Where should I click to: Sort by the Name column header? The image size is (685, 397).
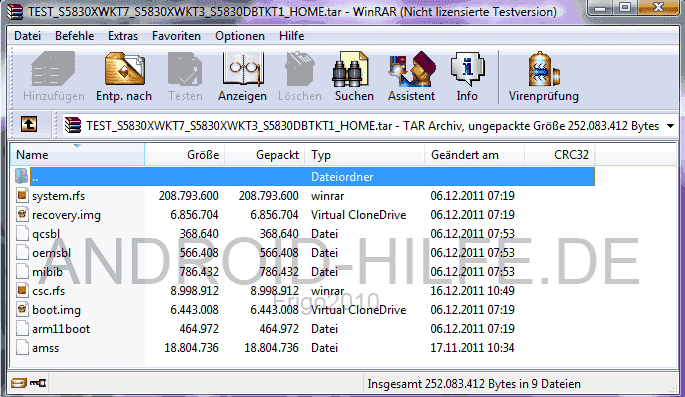tap(77, 155)
